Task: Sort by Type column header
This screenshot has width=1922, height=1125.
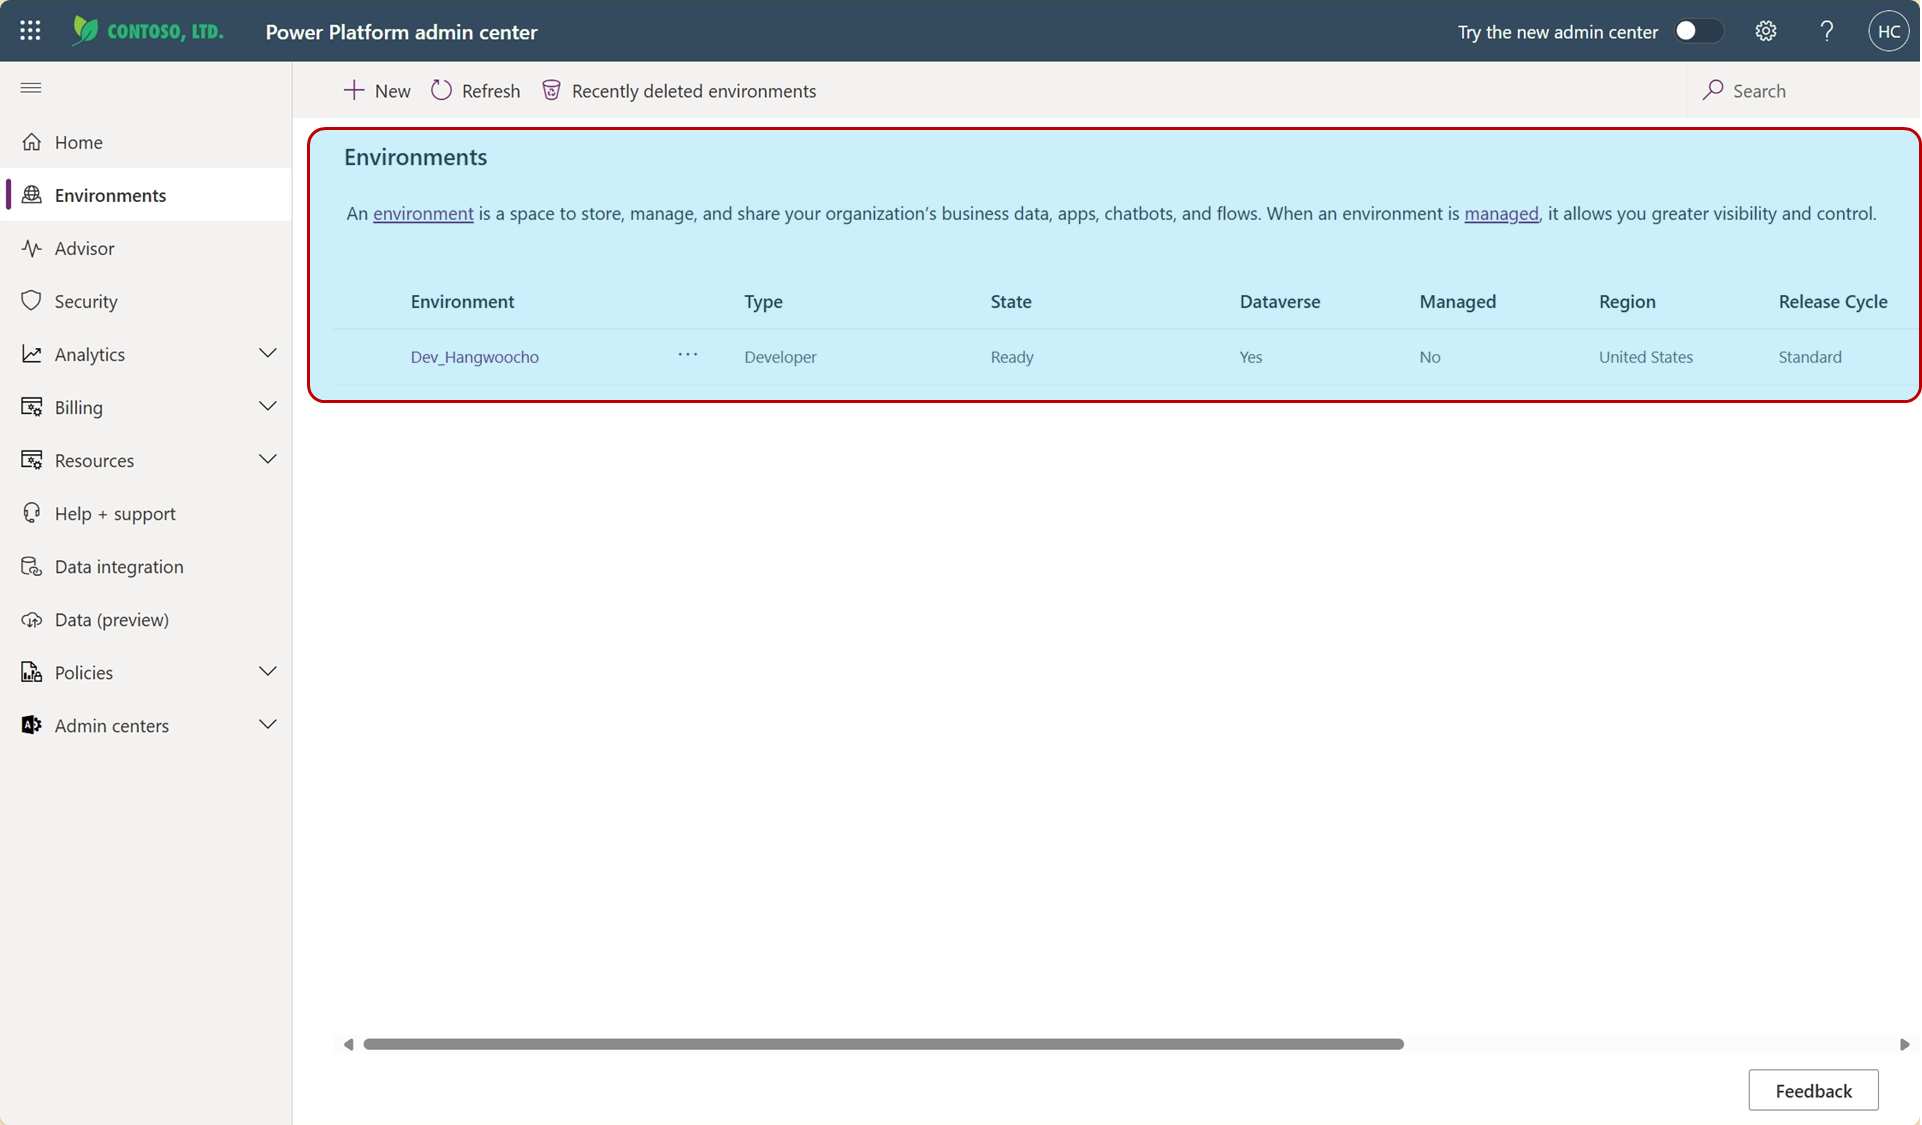Action: (x=763, y=301)
